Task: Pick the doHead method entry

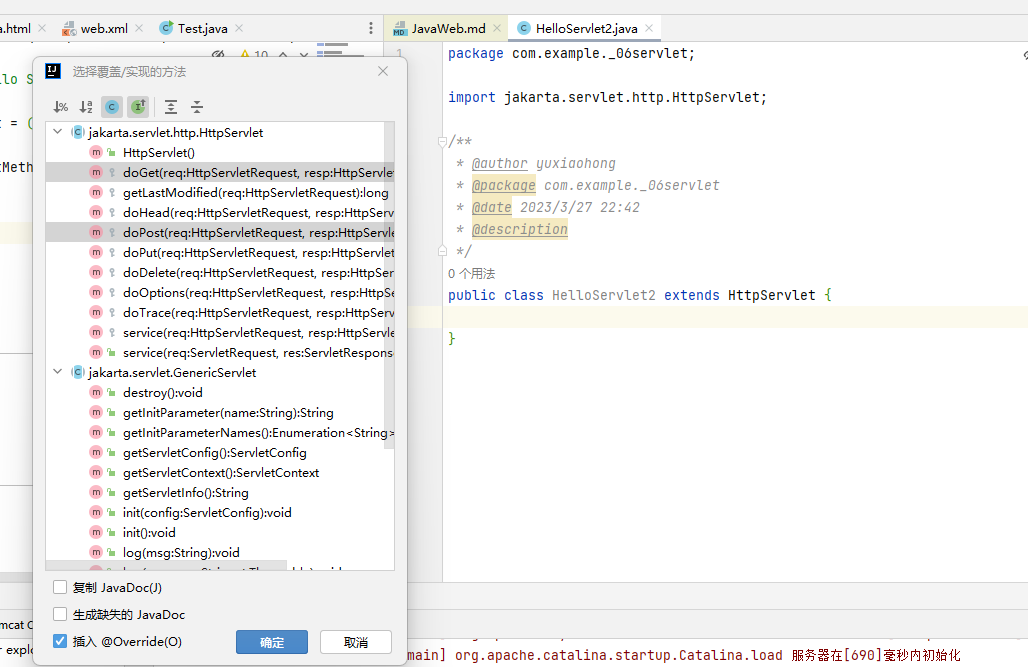Action: (220, 212)
